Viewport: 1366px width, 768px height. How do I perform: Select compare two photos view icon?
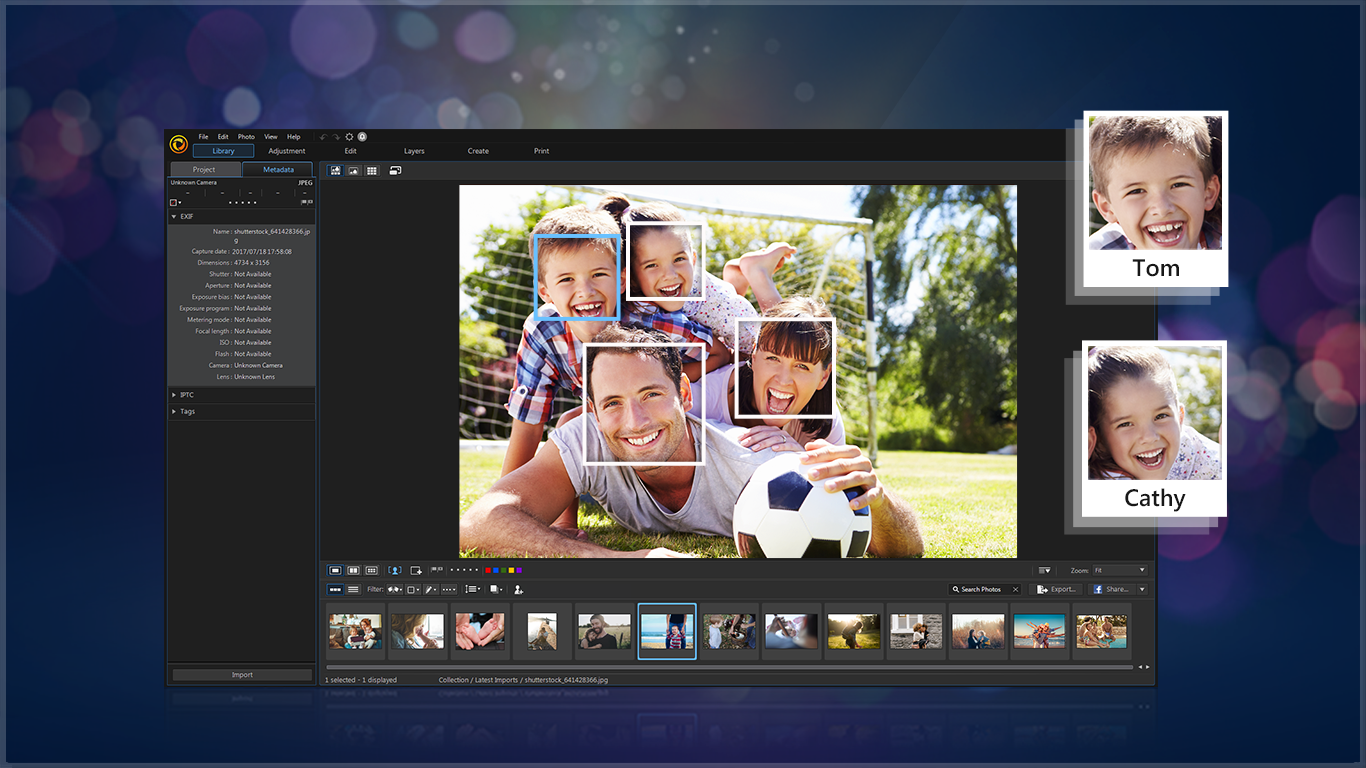pyautogui.click(x=353, y=570)
